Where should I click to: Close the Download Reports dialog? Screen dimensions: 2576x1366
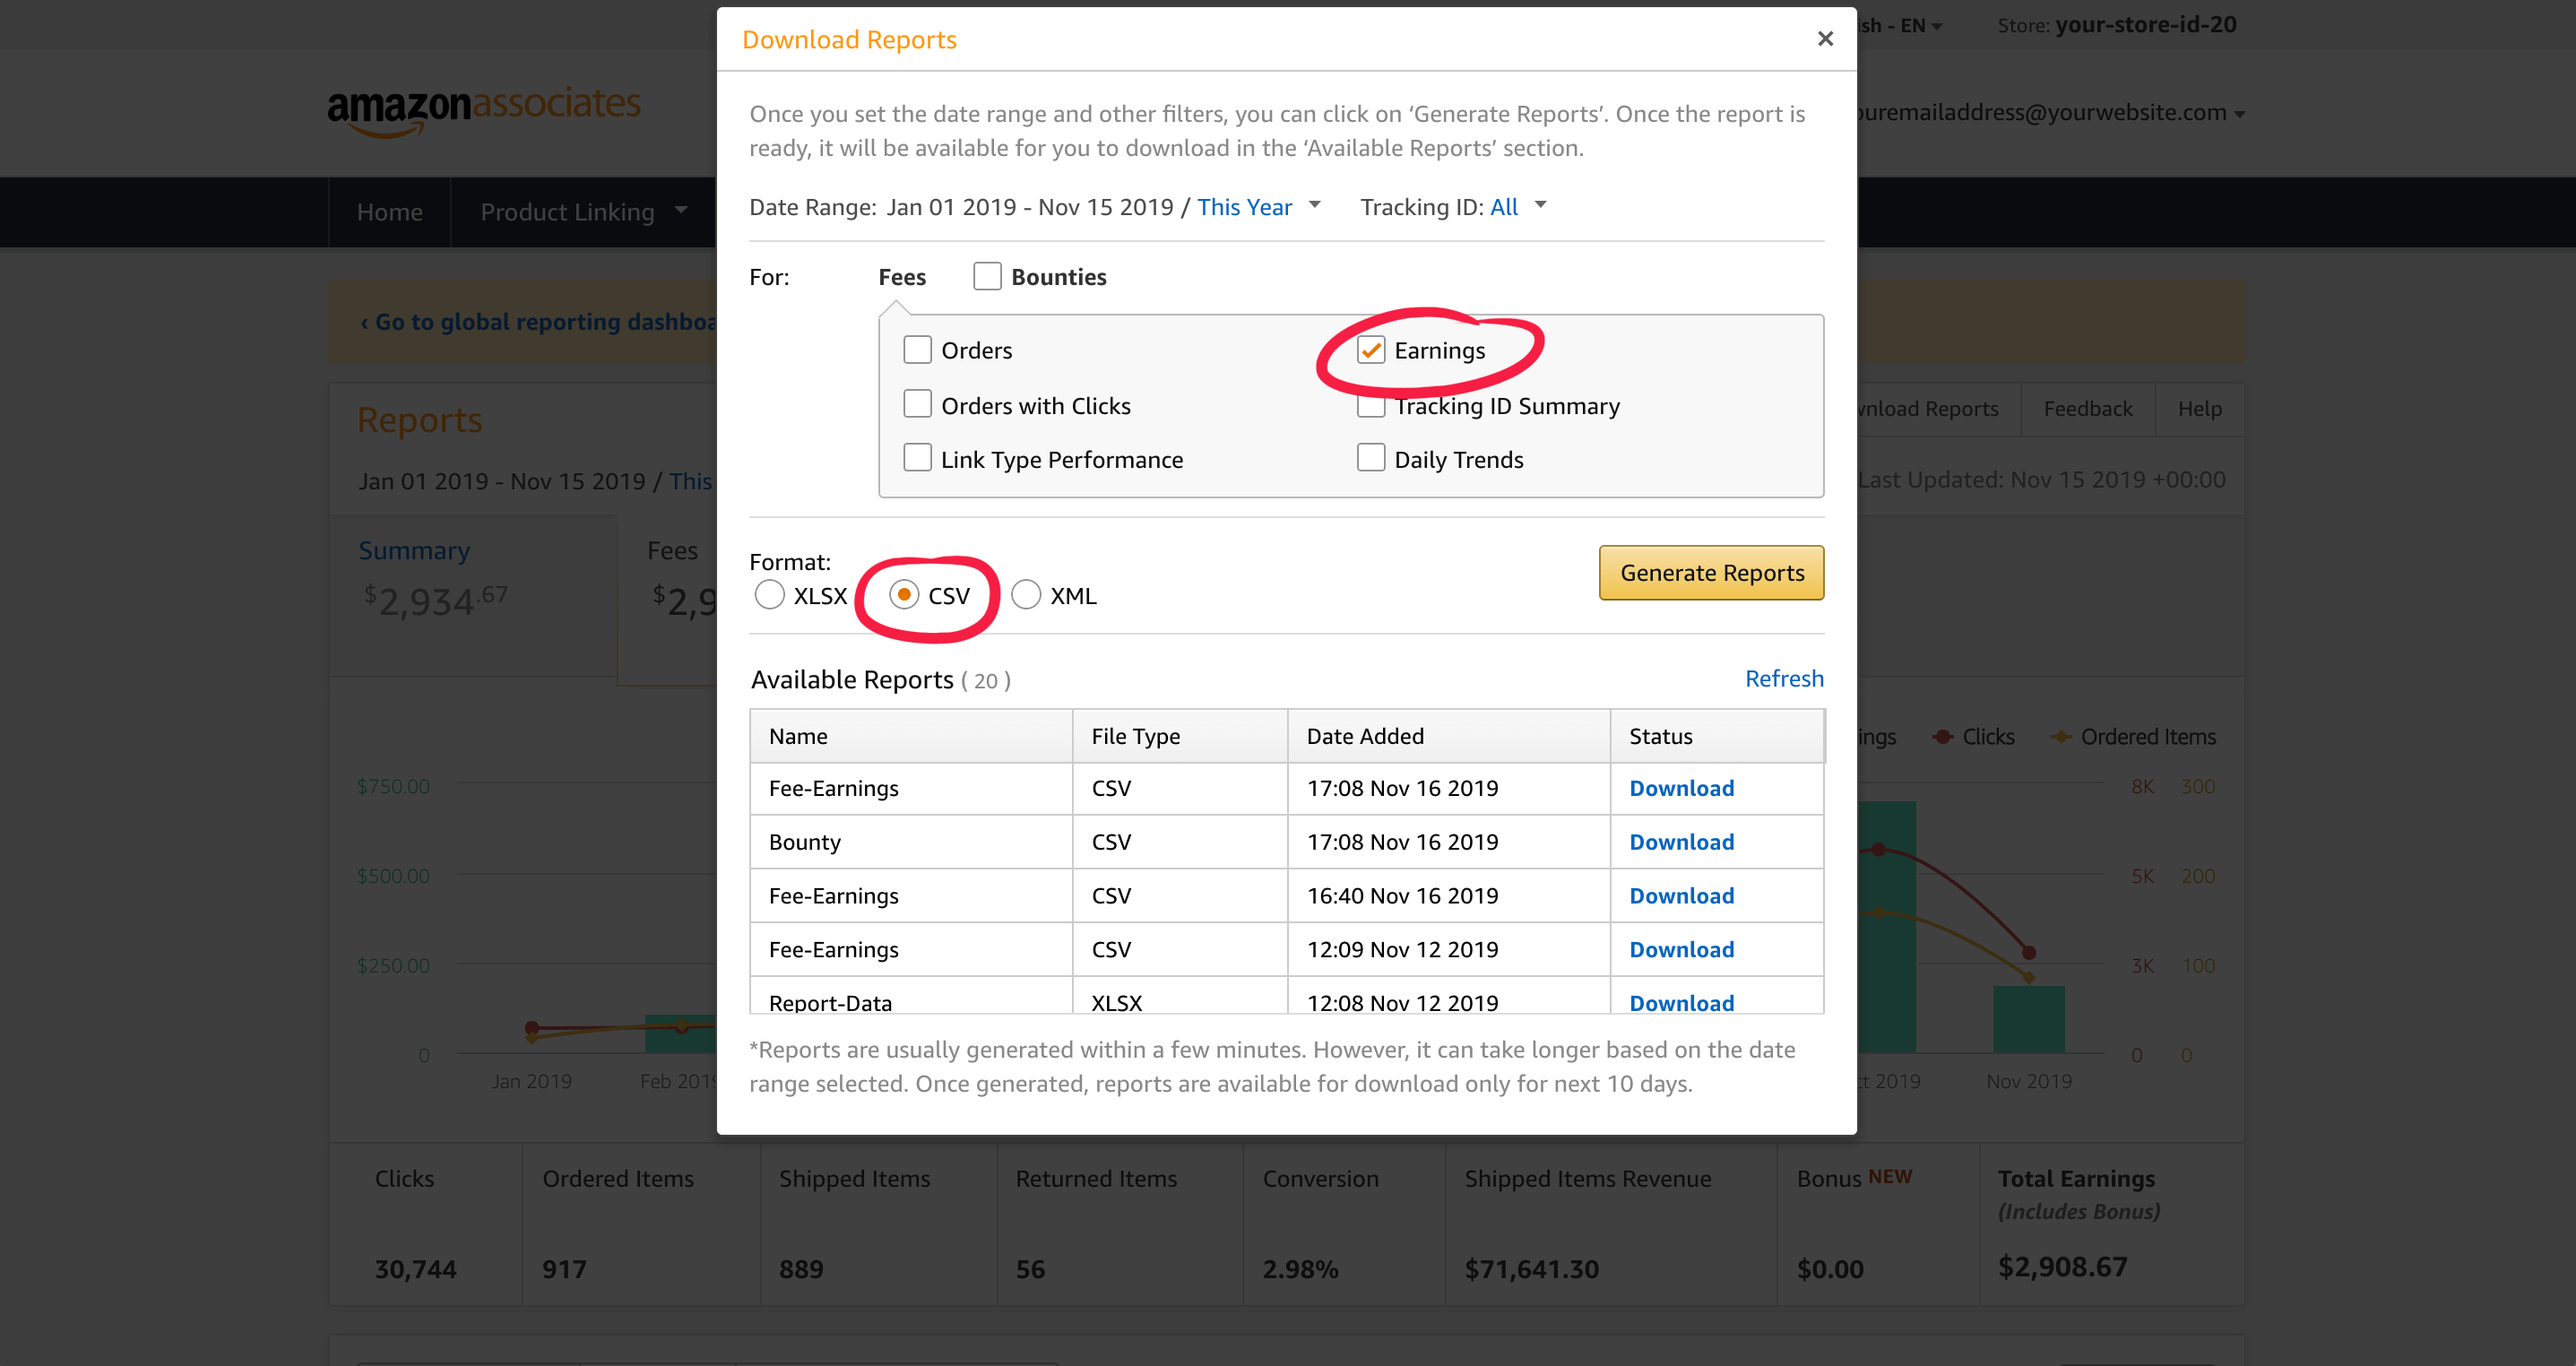click(1825, 39)
